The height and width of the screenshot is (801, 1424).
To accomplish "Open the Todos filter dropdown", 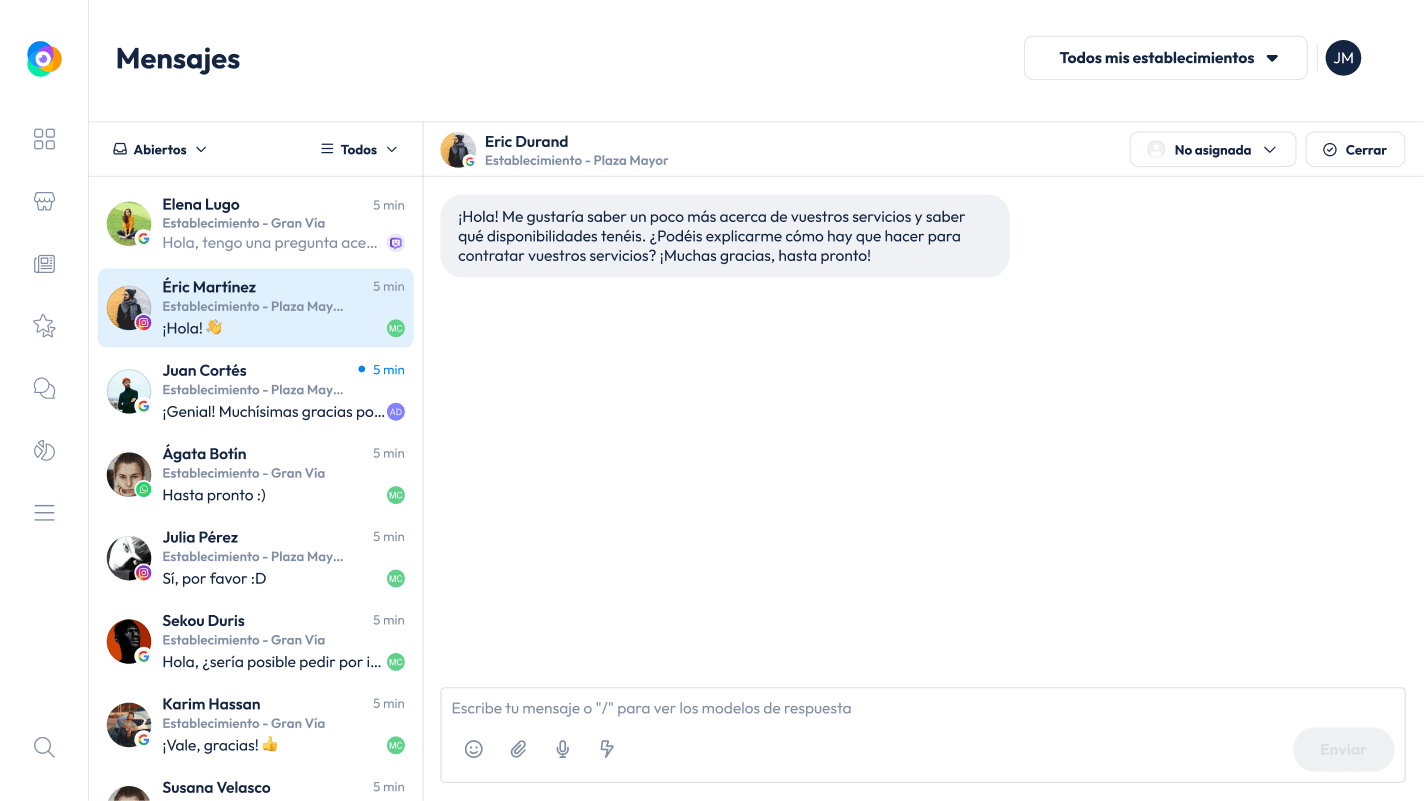I will tap(359, 149).
